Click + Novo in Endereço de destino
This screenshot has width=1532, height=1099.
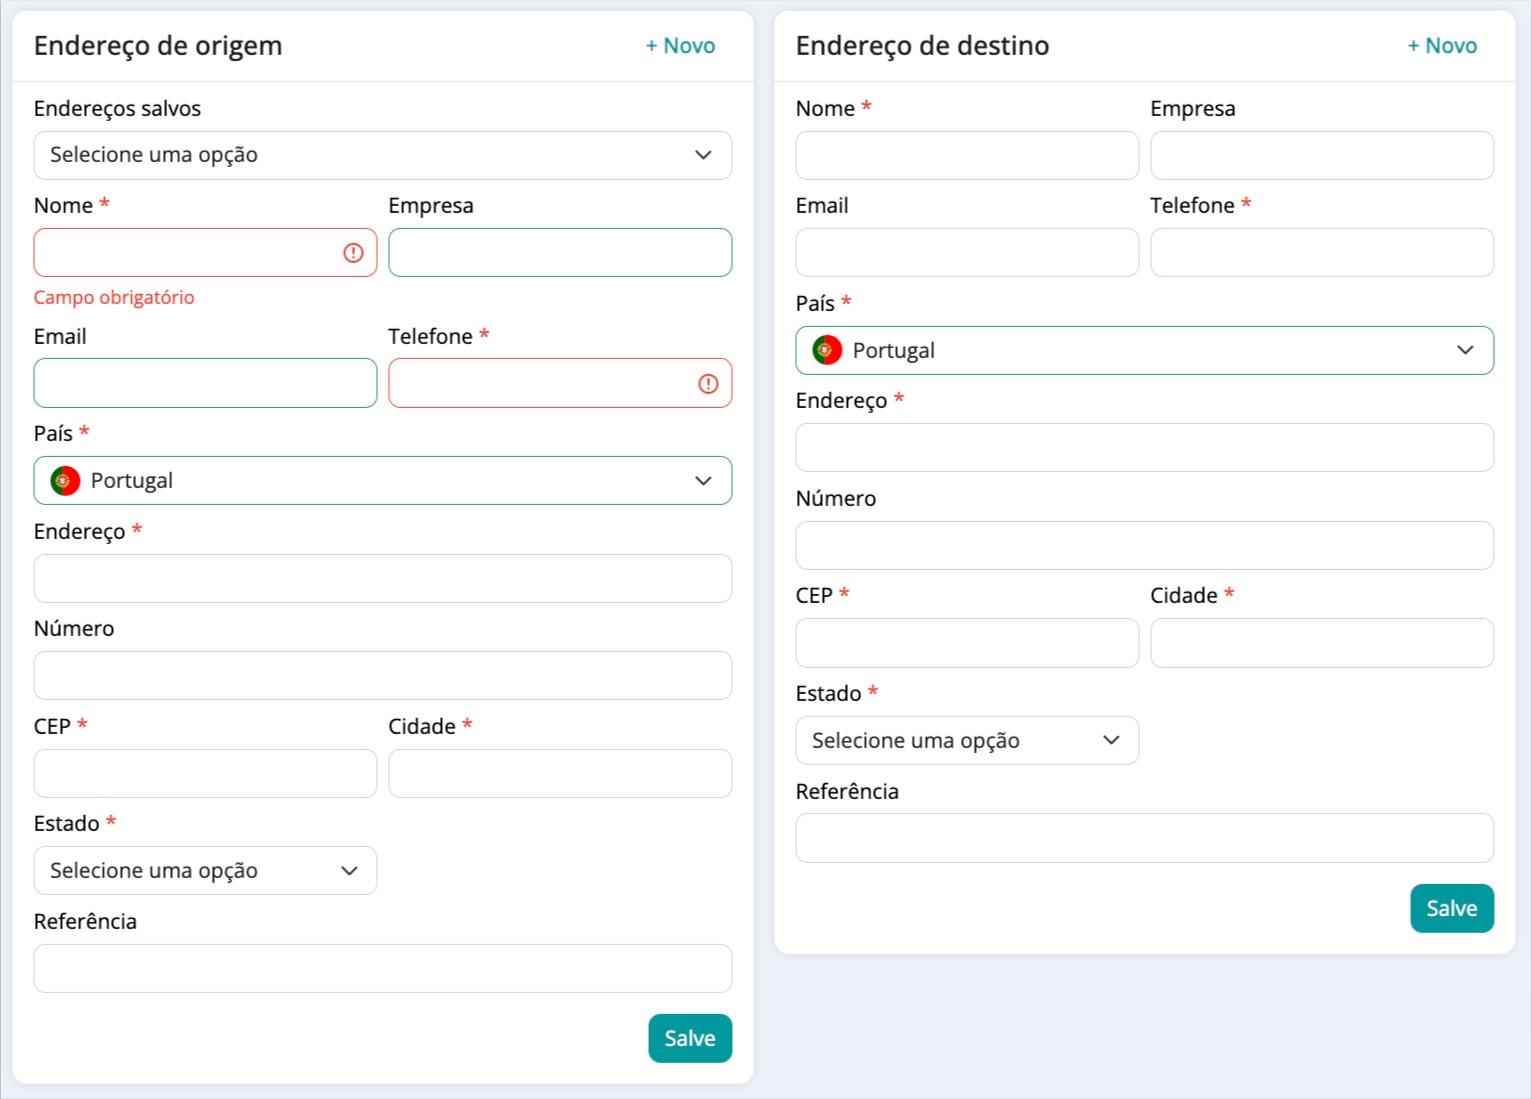click(x=1442, y=46)
